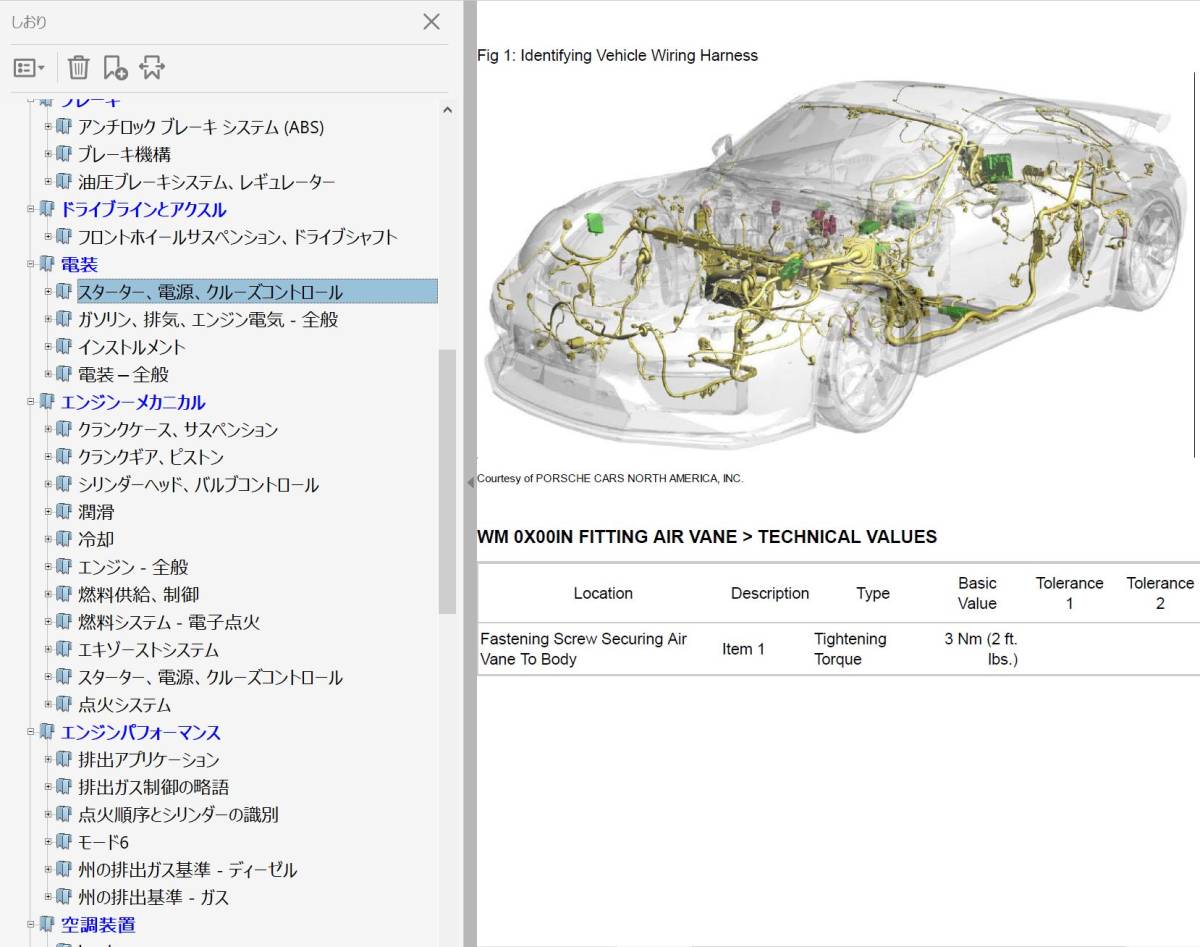
Task: Click bookmark icon beside 潤滑
Action: (x=64, y=511)
